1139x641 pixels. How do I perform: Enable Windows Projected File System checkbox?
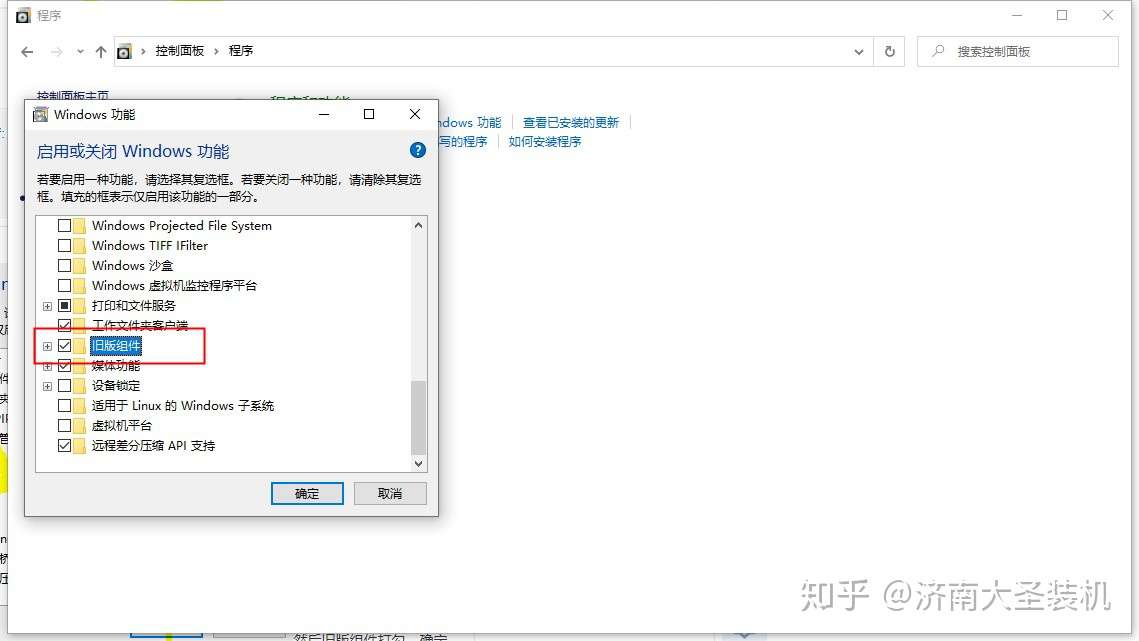click(65, 226)
